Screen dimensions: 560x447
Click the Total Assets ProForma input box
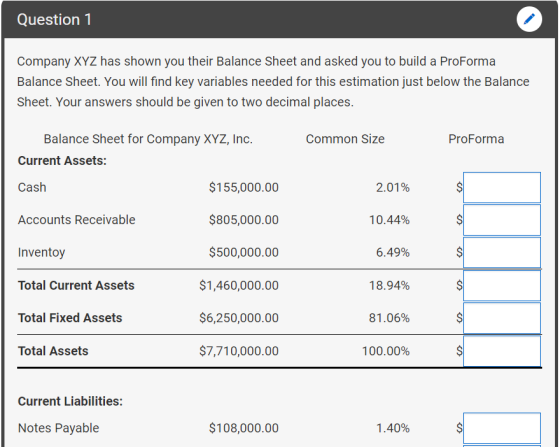click(502, 351)
